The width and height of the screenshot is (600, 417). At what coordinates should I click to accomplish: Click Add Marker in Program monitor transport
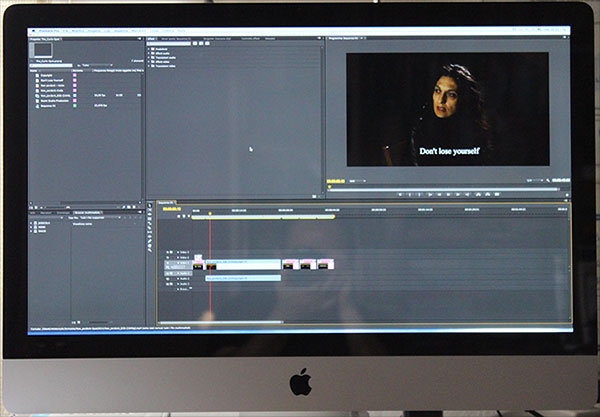(400, 194)
